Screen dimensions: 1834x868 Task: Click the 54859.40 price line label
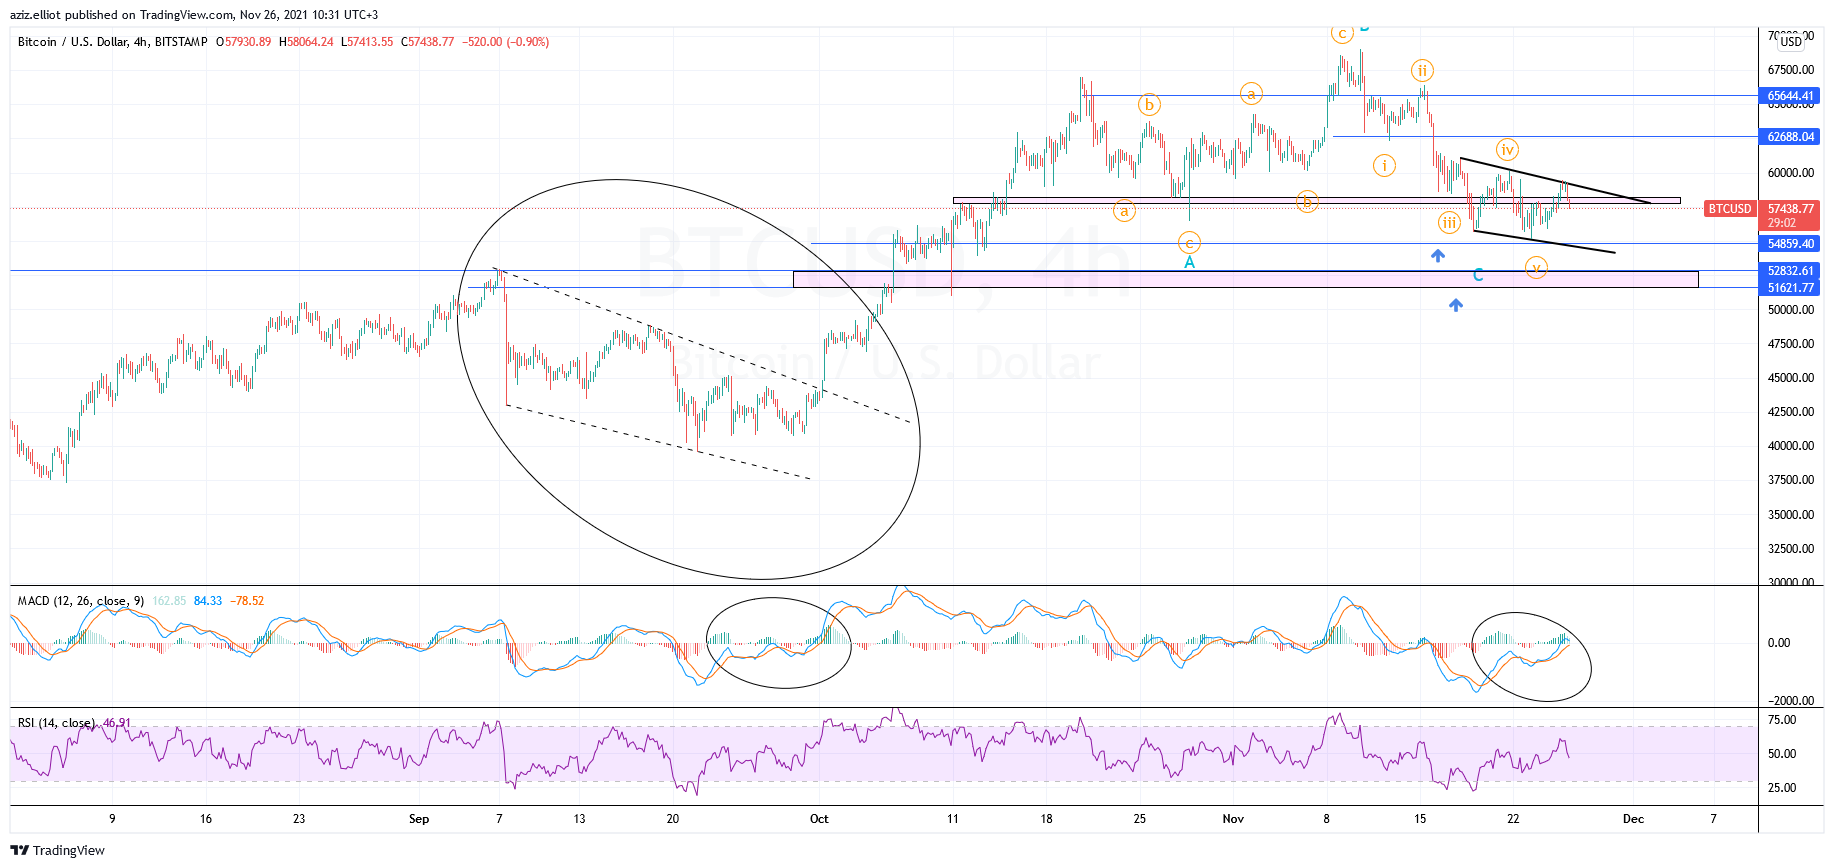[1790, 244]
